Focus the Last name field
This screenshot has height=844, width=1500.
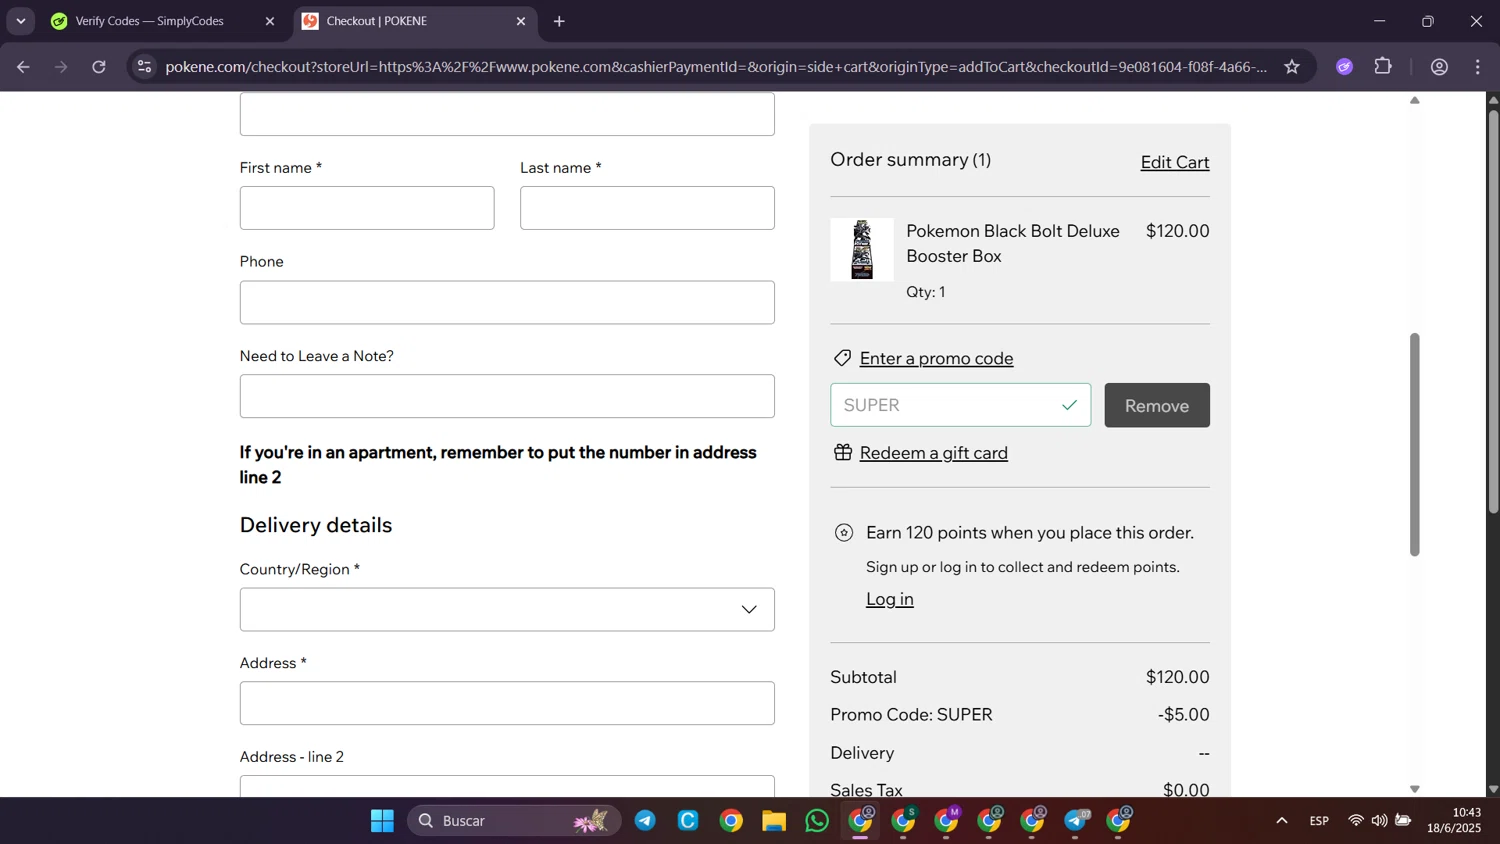coord(647,208)
